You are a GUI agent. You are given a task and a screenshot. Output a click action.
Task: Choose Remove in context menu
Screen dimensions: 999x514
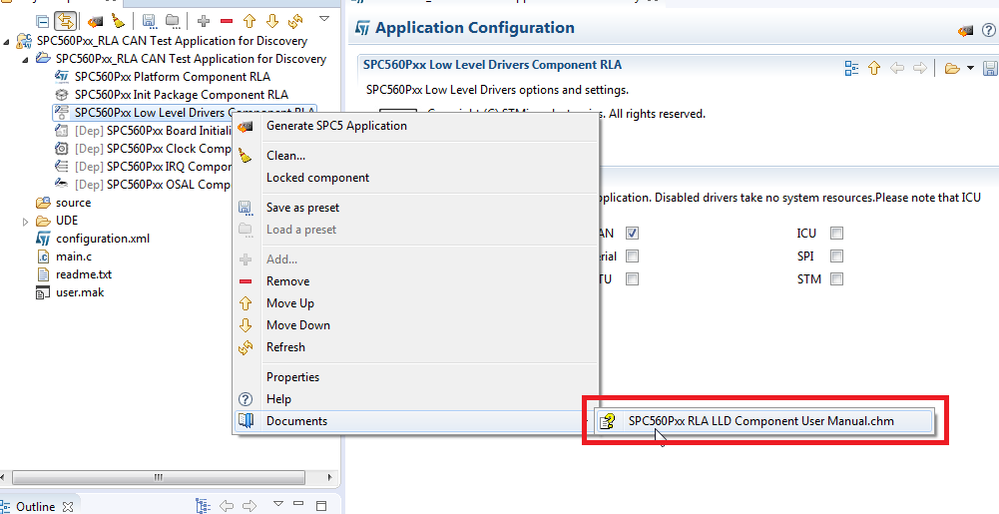click(x=416, y=282)
